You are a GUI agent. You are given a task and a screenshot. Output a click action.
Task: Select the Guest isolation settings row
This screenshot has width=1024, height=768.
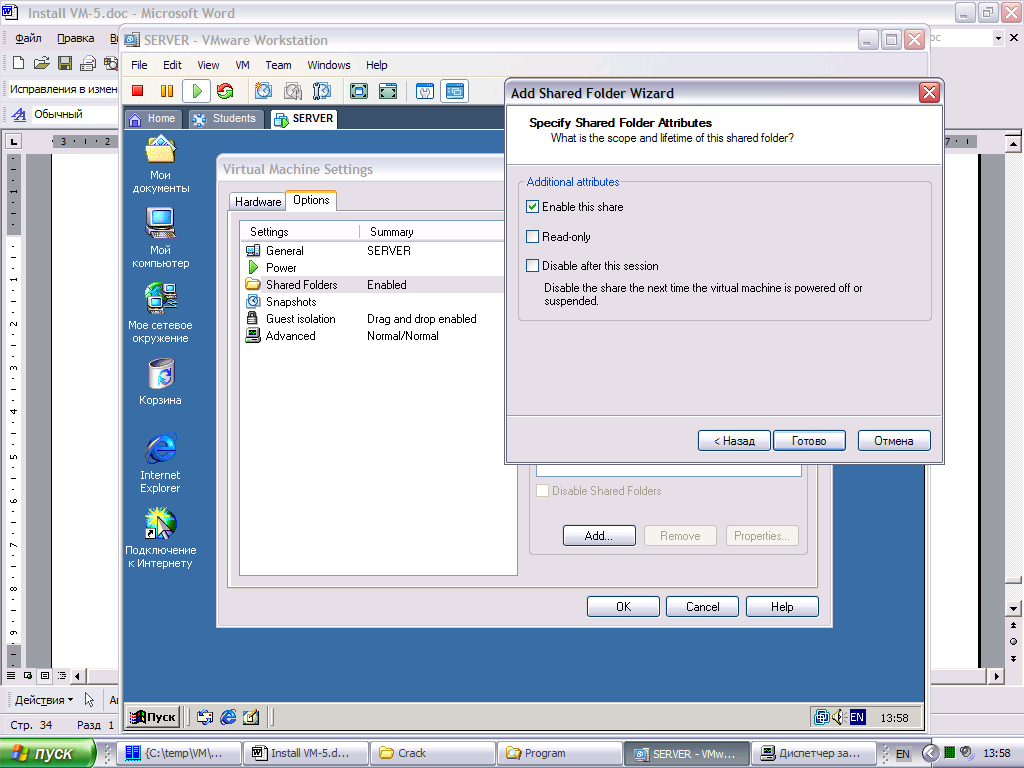pyautogui.click(x=372, y=319)
